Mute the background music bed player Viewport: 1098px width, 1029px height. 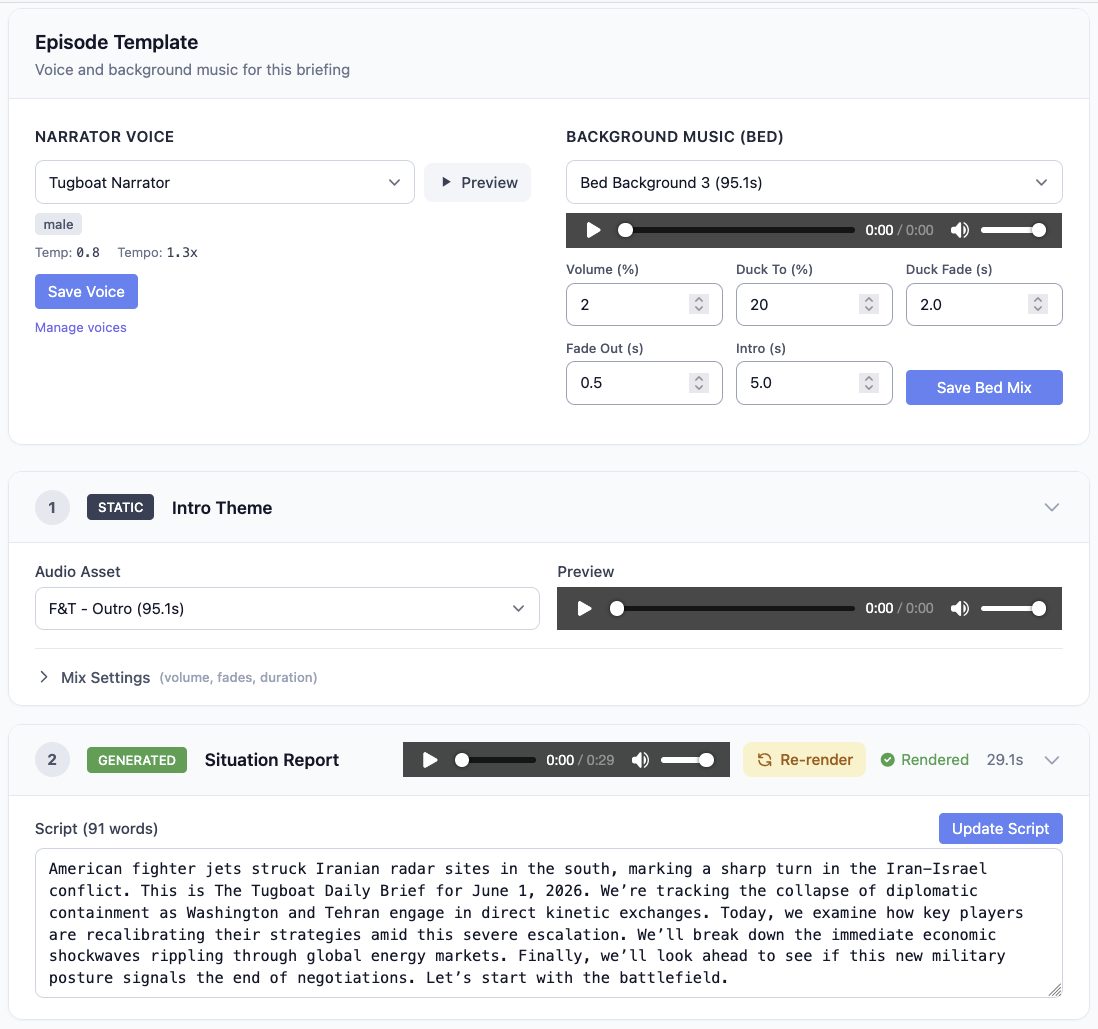point(960,230)
